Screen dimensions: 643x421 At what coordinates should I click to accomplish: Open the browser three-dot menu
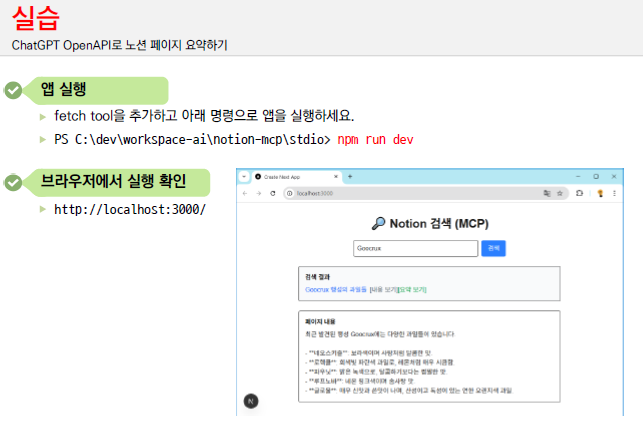click(x=614, y=193)
